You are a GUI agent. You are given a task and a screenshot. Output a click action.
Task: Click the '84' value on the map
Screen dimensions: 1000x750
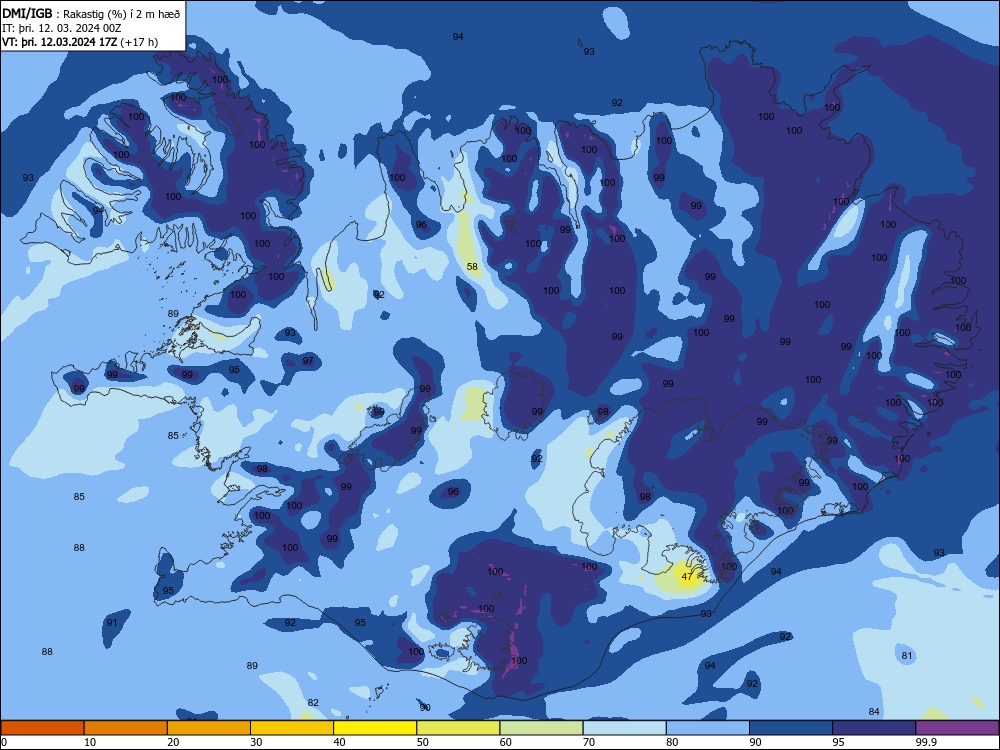[874, 711]
